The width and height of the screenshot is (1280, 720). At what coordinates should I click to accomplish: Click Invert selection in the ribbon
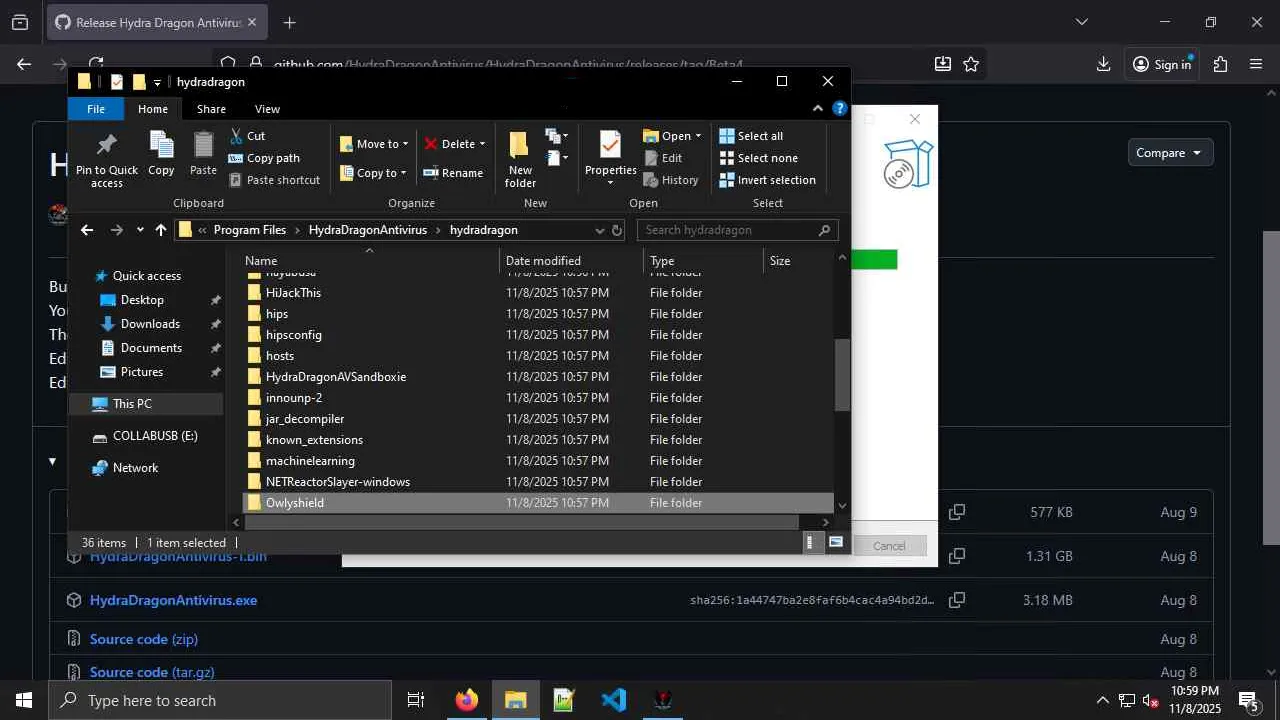[x=767, y=180]
